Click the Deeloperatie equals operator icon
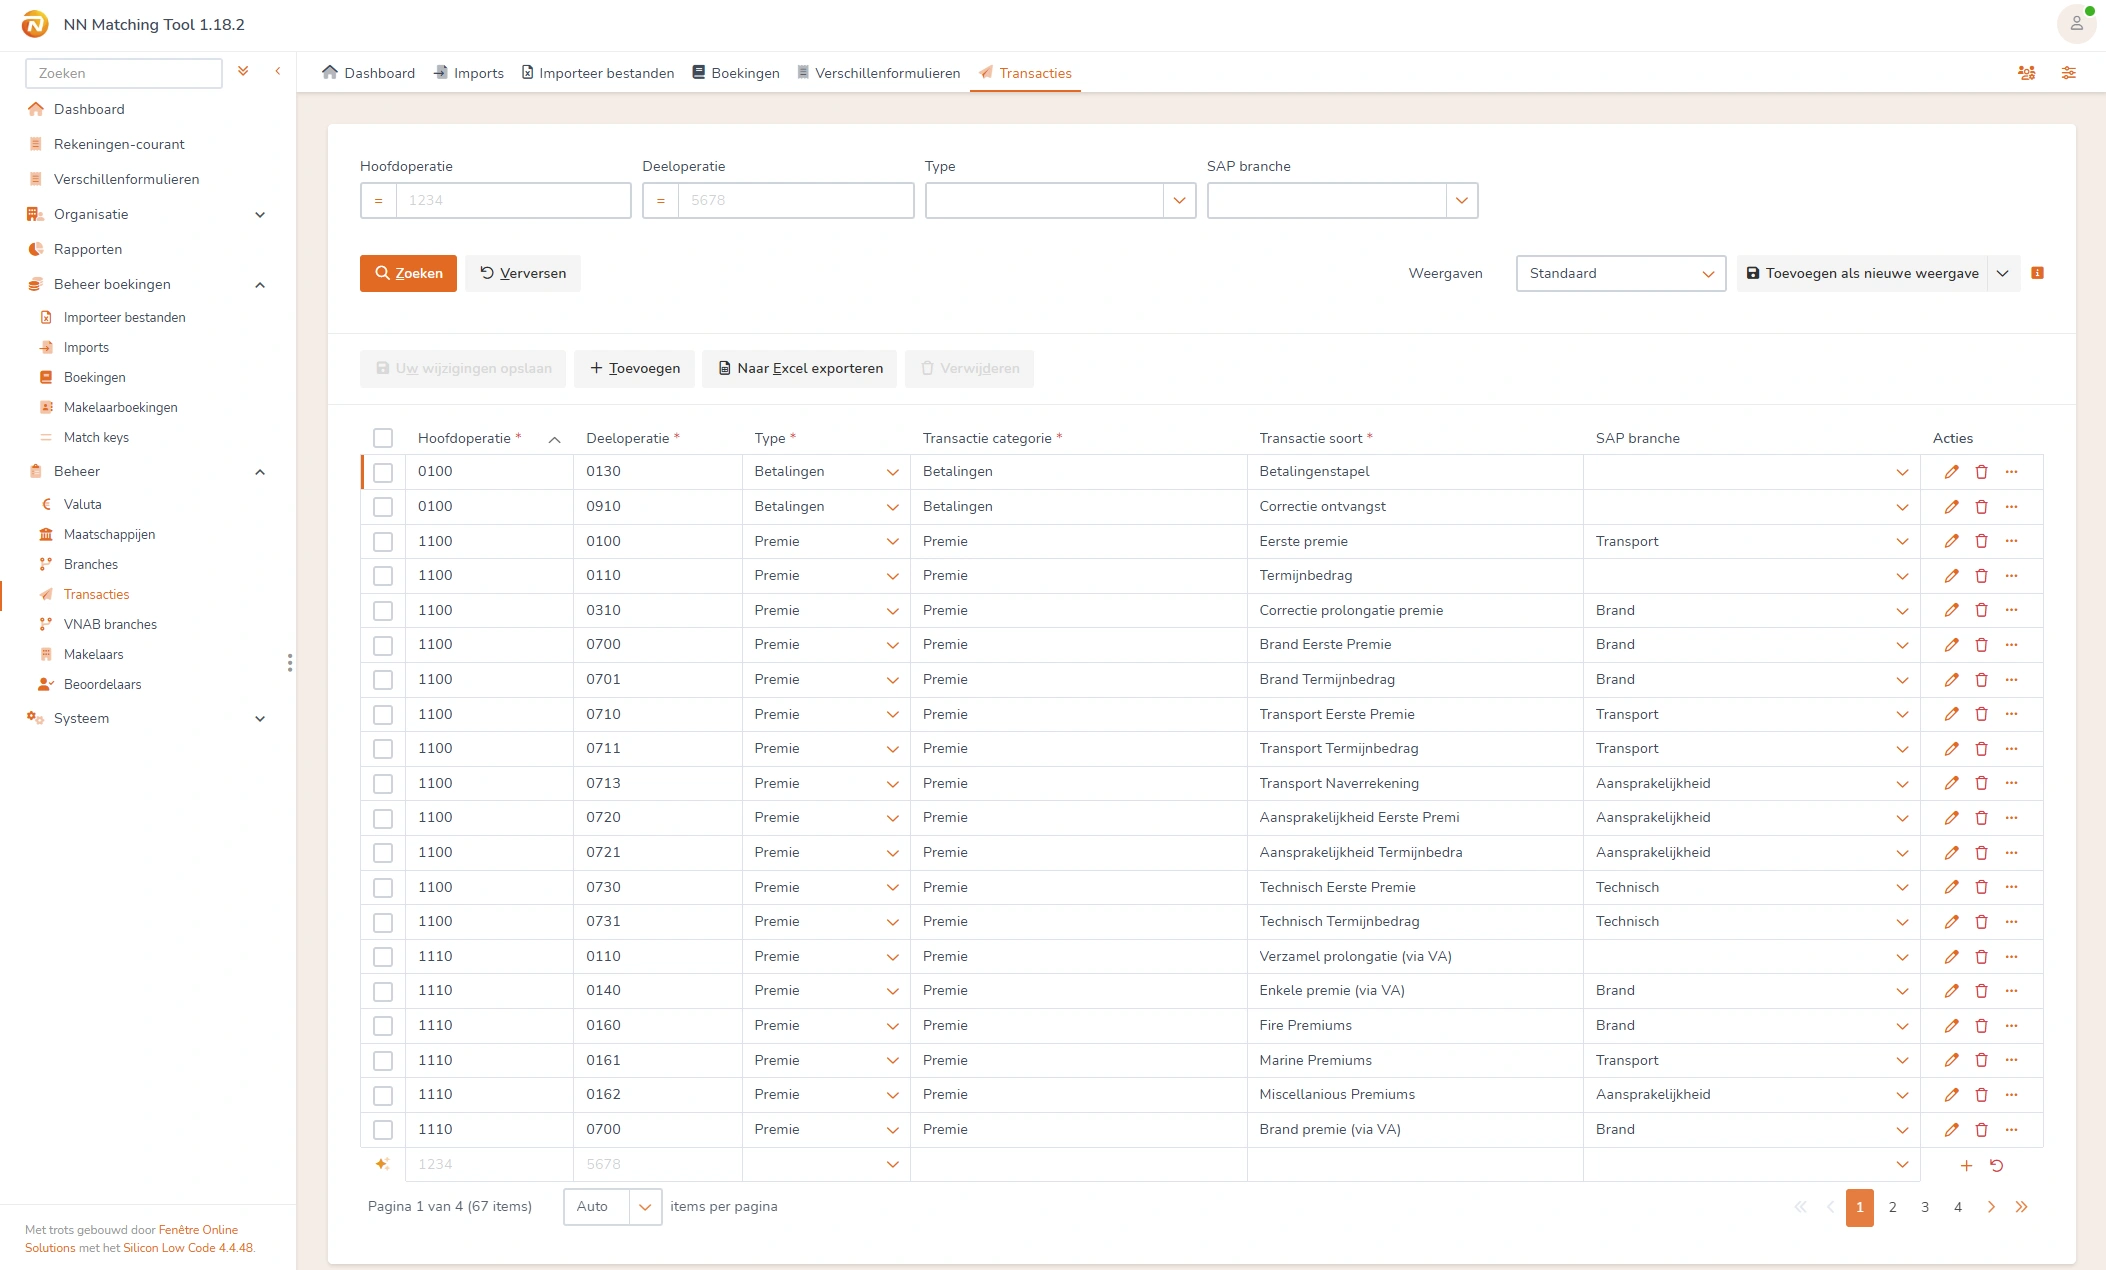Viewport: 2106px width, 1270px height. [x=660, y=200]
